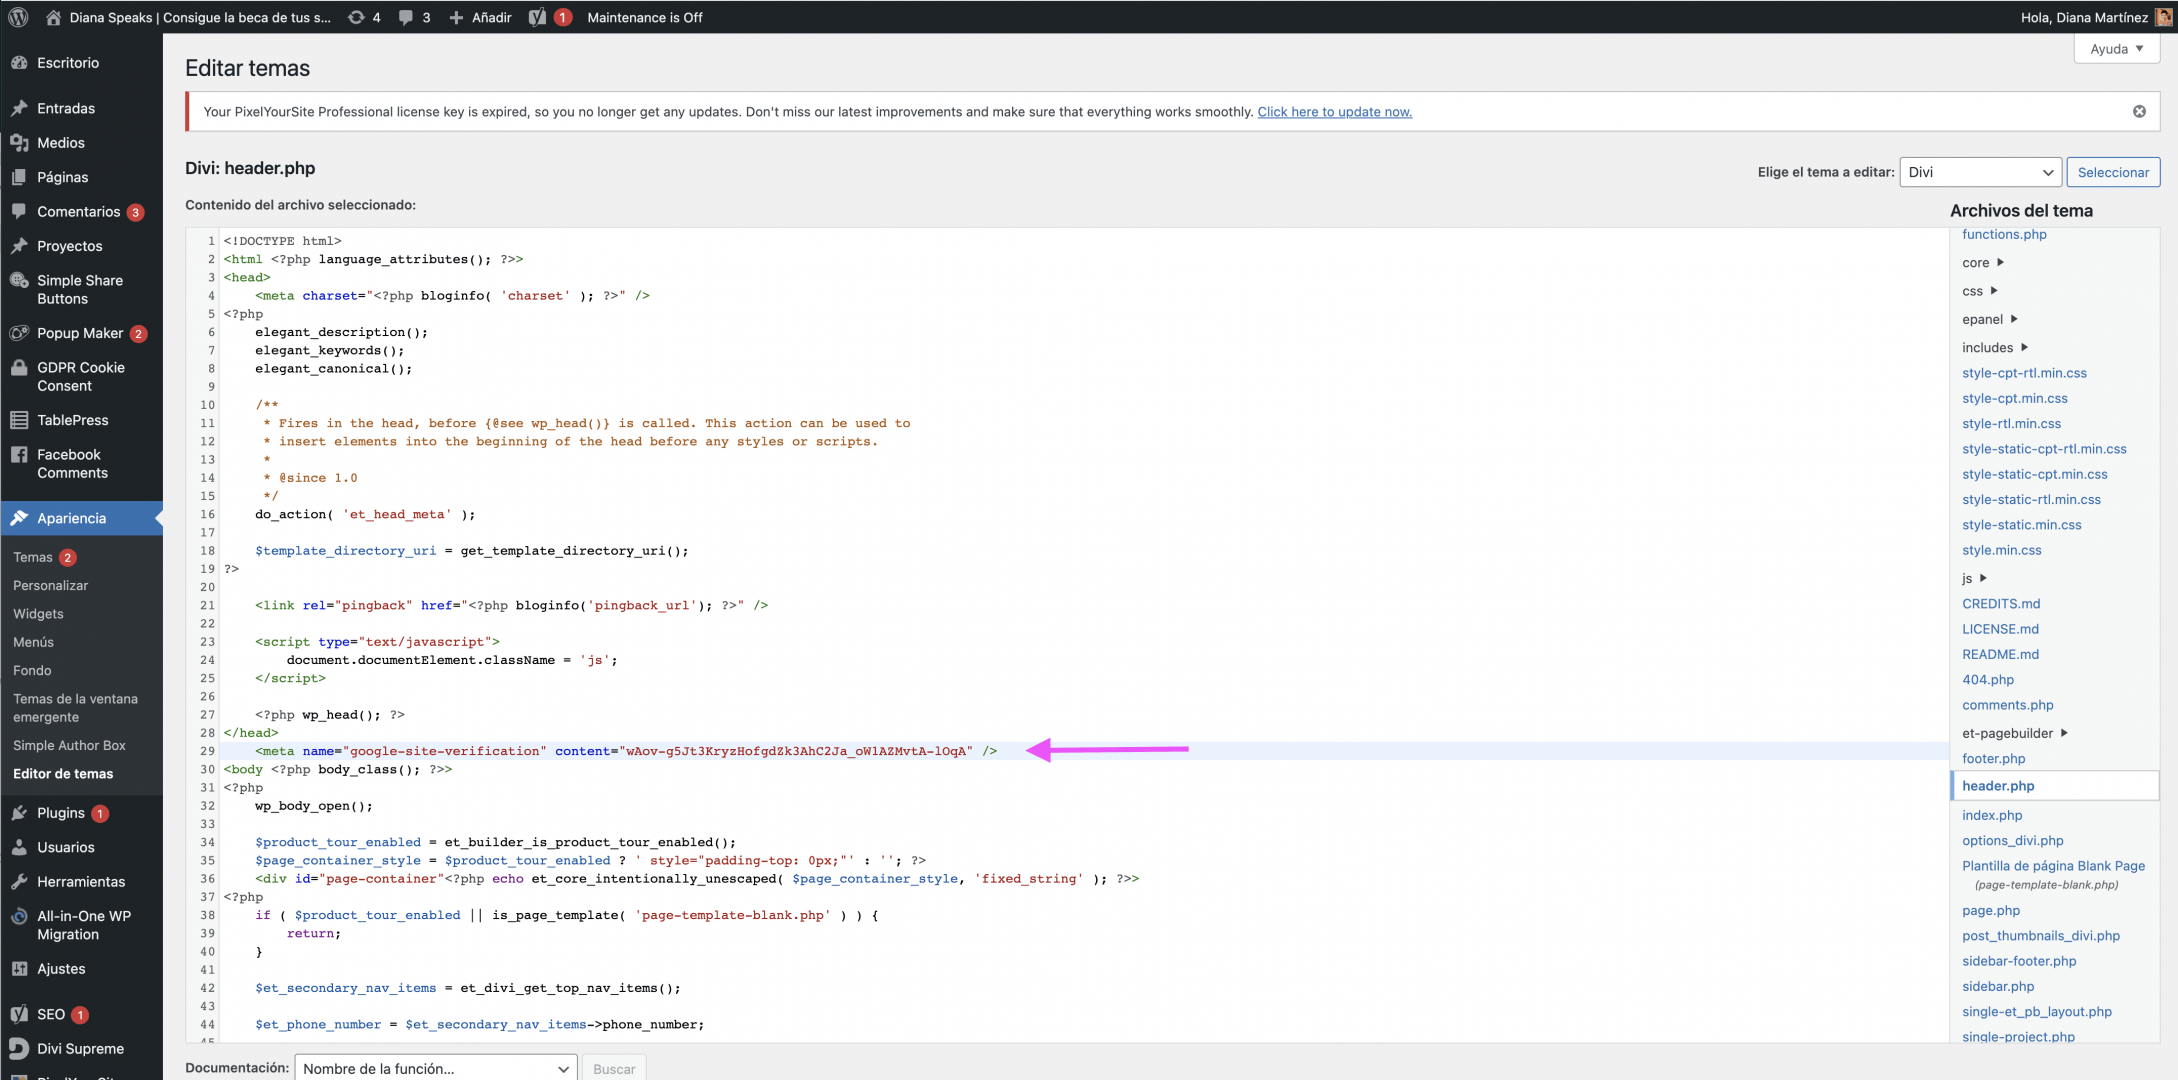The width and height of the screenshot is (2178, 1080).
Task: Open the Ayuda help dropdown
Action: tap(2117, 49)
